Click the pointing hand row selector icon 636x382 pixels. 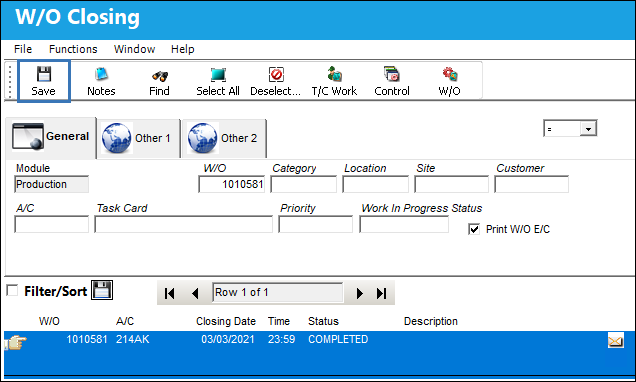(x=15, y=342)
